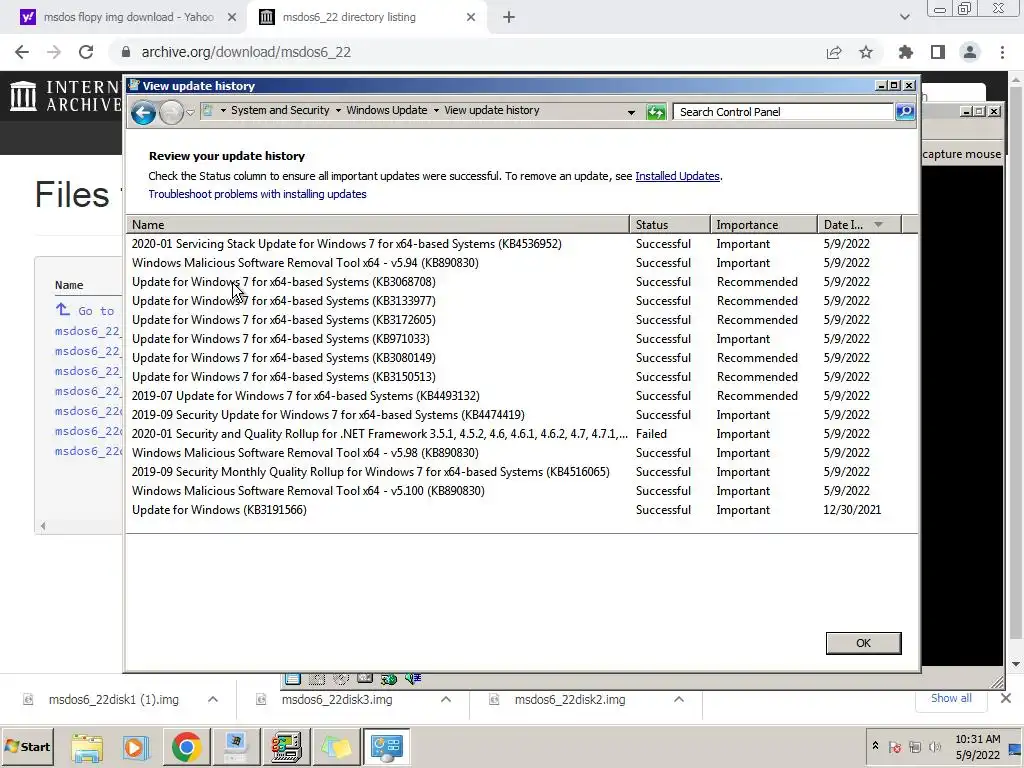Viewport: 1024px width, 768px height.
Task: Select the KB4536952 Servicing Stack Update row
Action: 522,244
